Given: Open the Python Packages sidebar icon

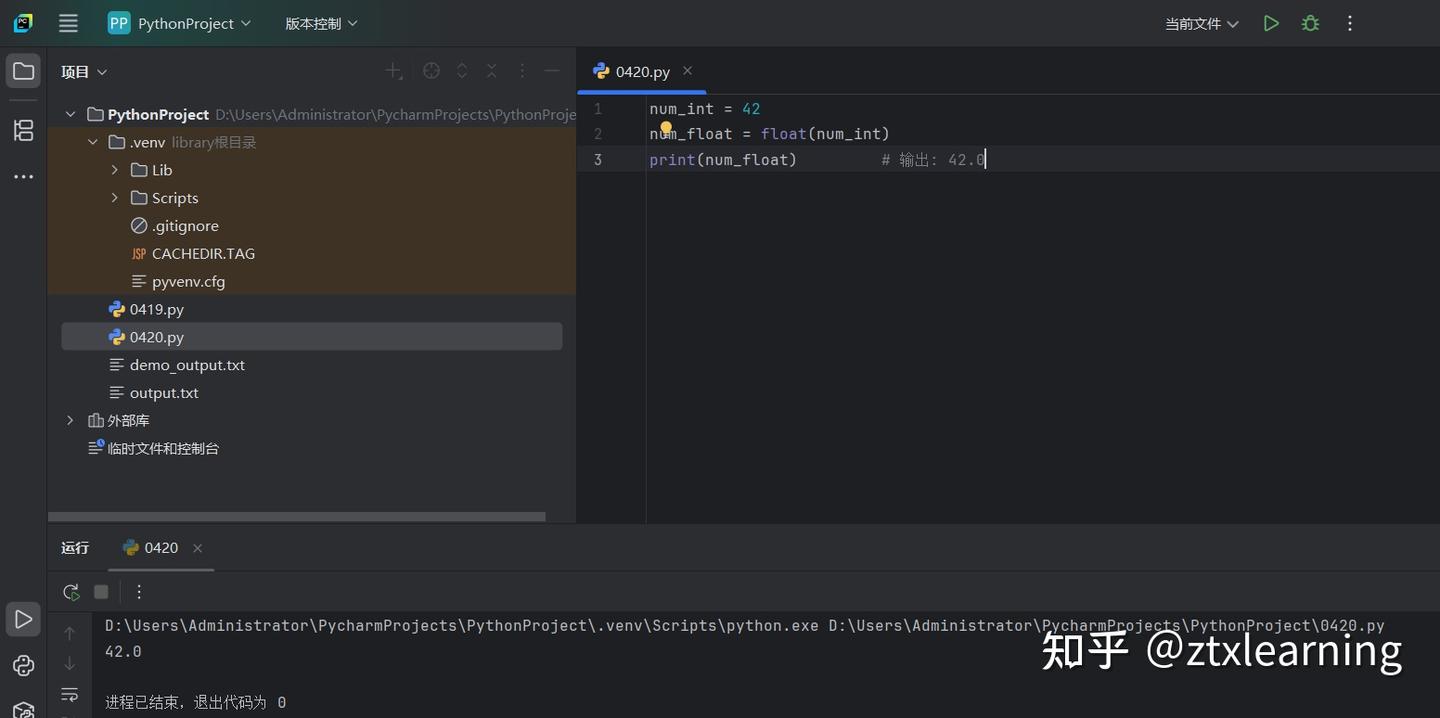Looking at the screenshot, I should pyautogui.click(x=23, y=709).
